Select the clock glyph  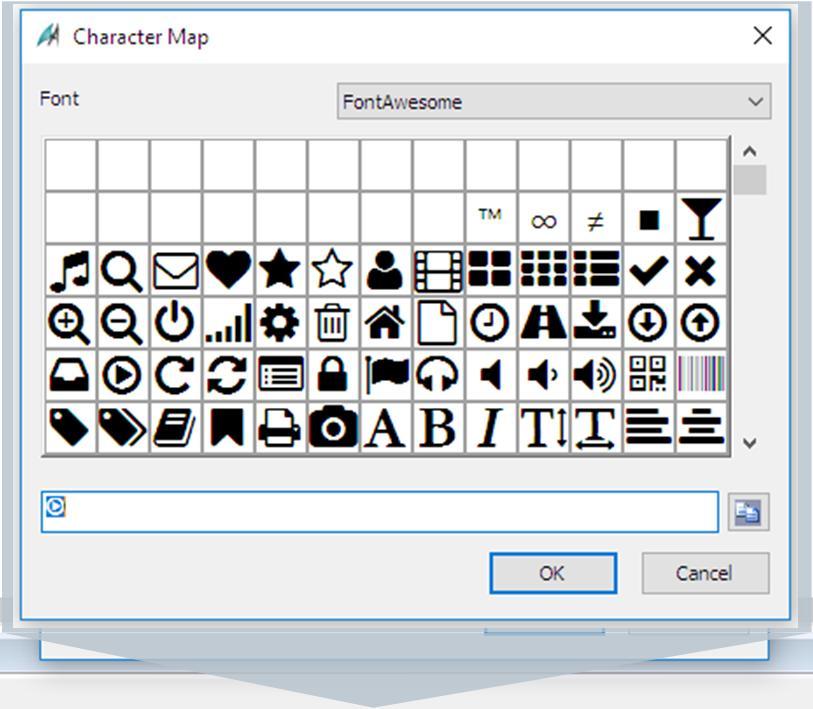490,323
